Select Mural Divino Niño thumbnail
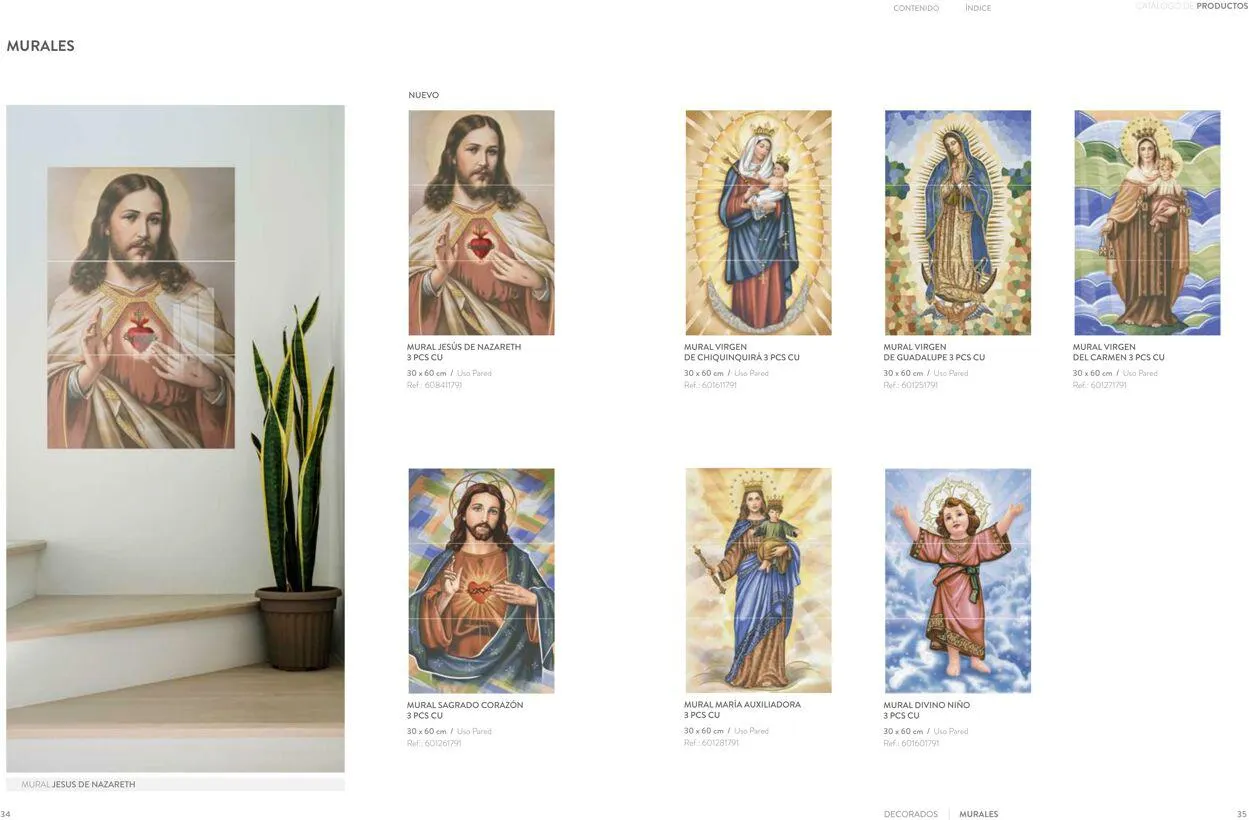The width and height of the screenshot is (1250, 820). tap(957, 581)
